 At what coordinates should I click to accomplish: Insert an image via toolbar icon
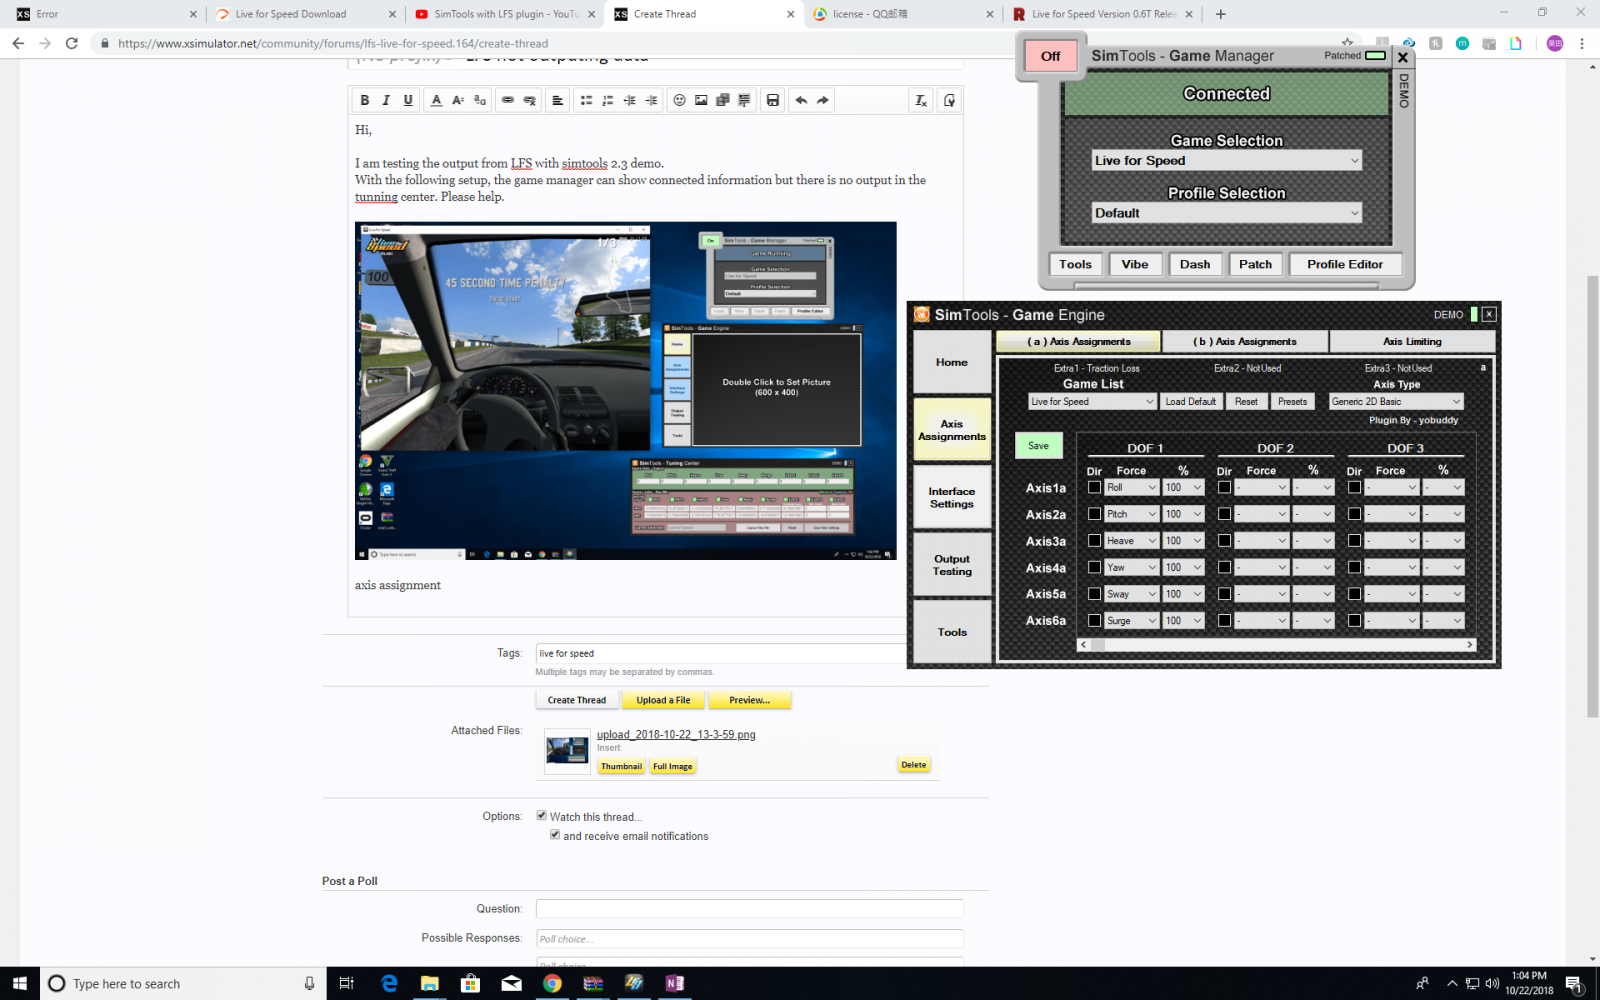(x=702, y=100)
